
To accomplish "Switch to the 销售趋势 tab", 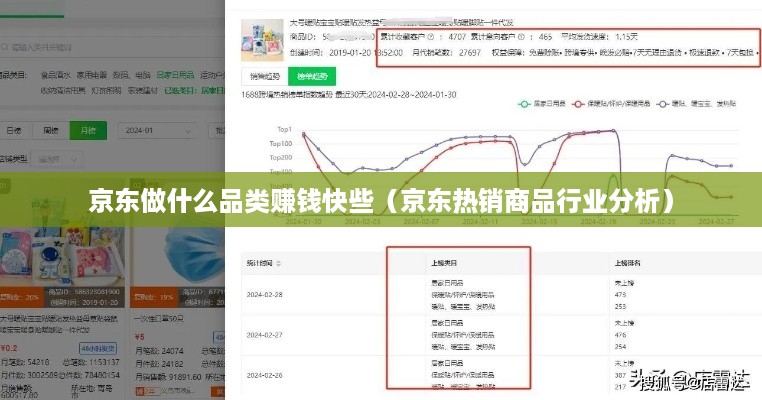I will click(x=265, y=76).
